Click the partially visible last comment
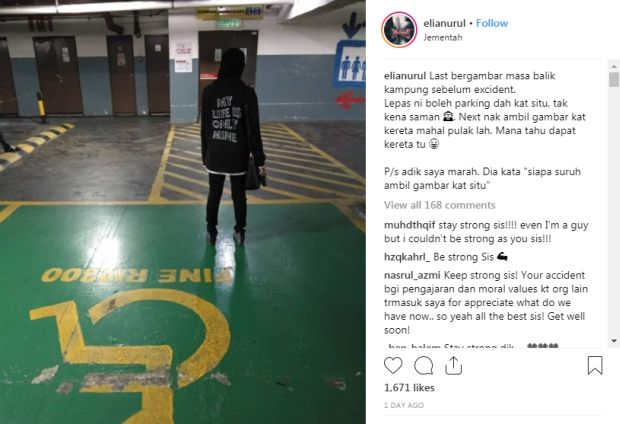 pos(471,346)
